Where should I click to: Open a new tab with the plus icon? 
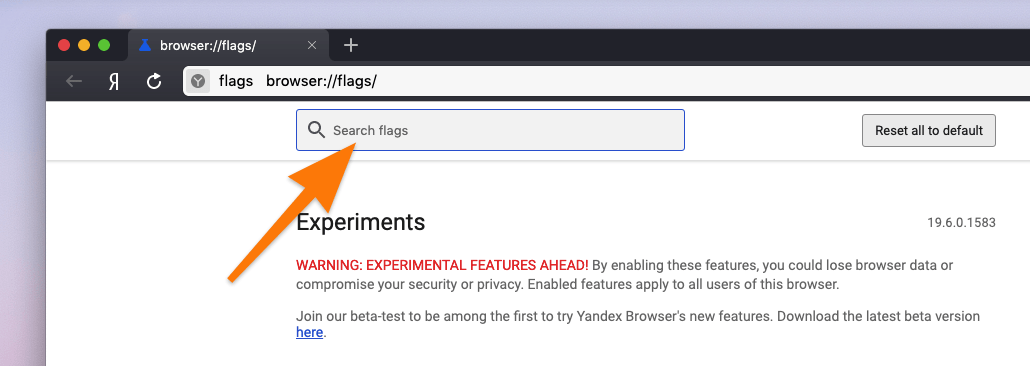[351, 45]
